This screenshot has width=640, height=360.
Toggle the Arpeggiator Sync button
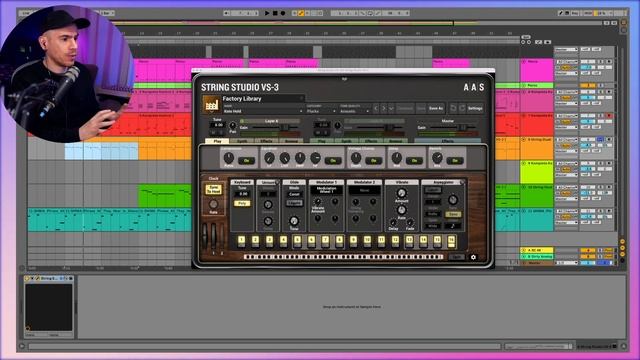pyautogui.click(x=453, y=214)
